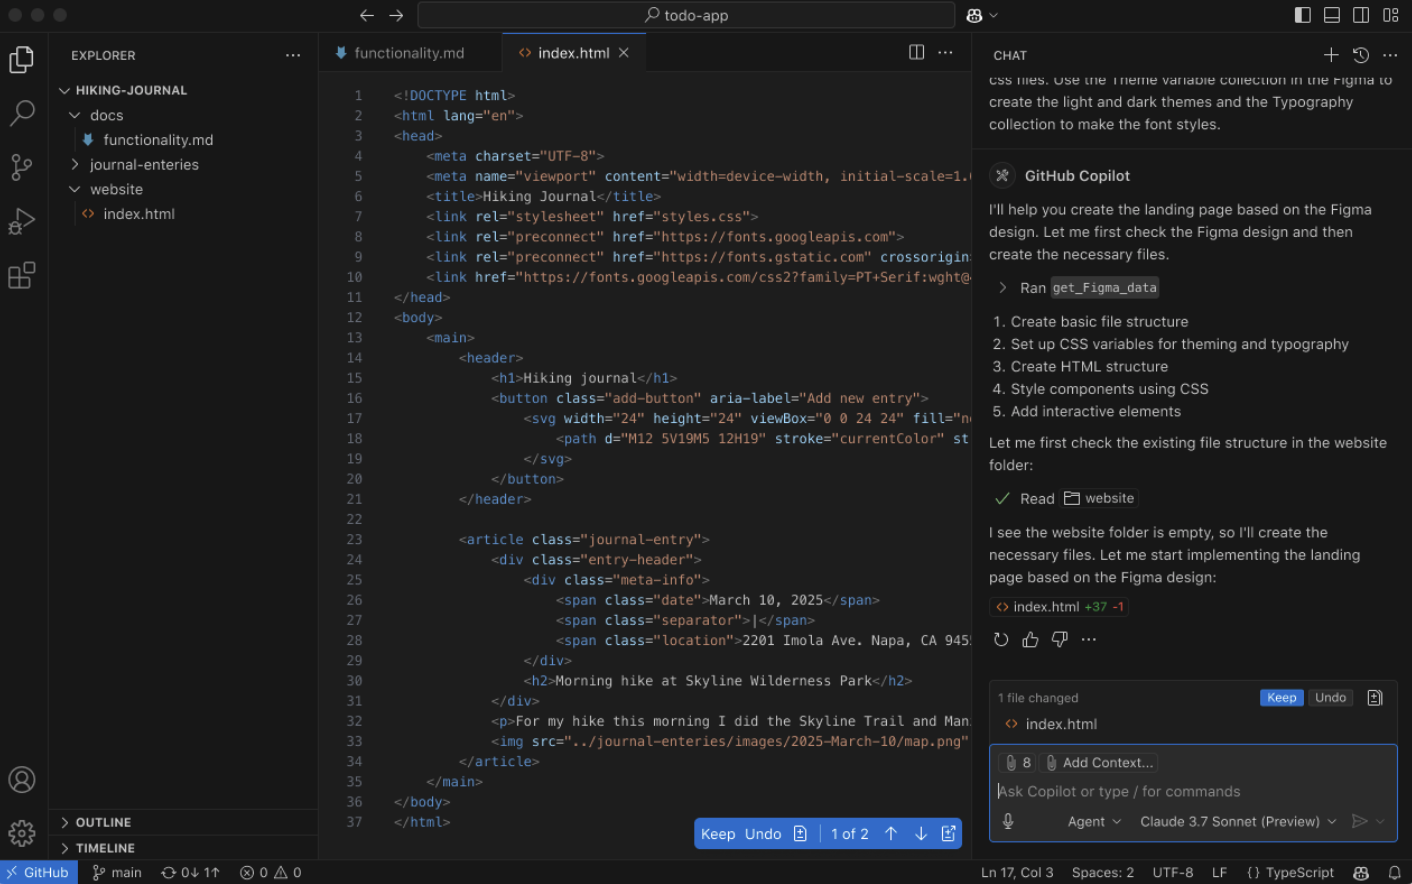Toggle the secondary sidebar visibility
1412x884 pixels.
click(x=1361, y=14)
